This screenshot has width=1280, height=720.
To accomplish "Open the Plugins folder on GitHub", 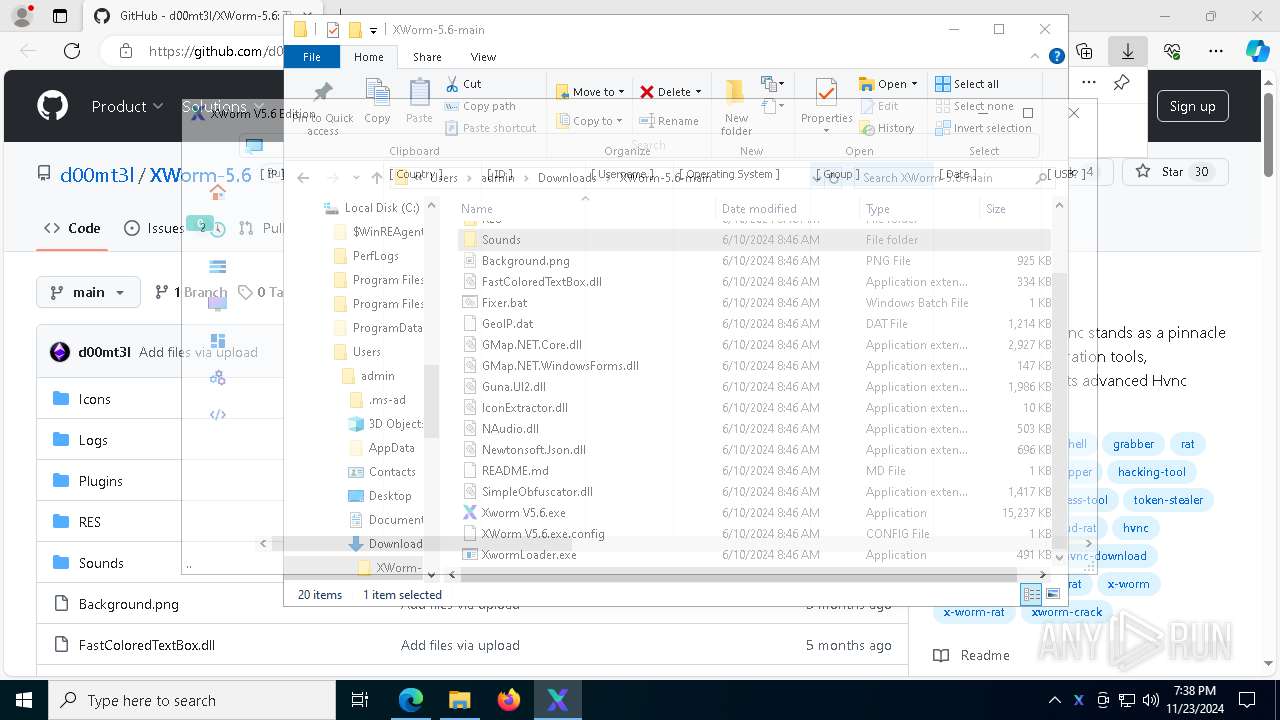I will [x=101, y=481].
